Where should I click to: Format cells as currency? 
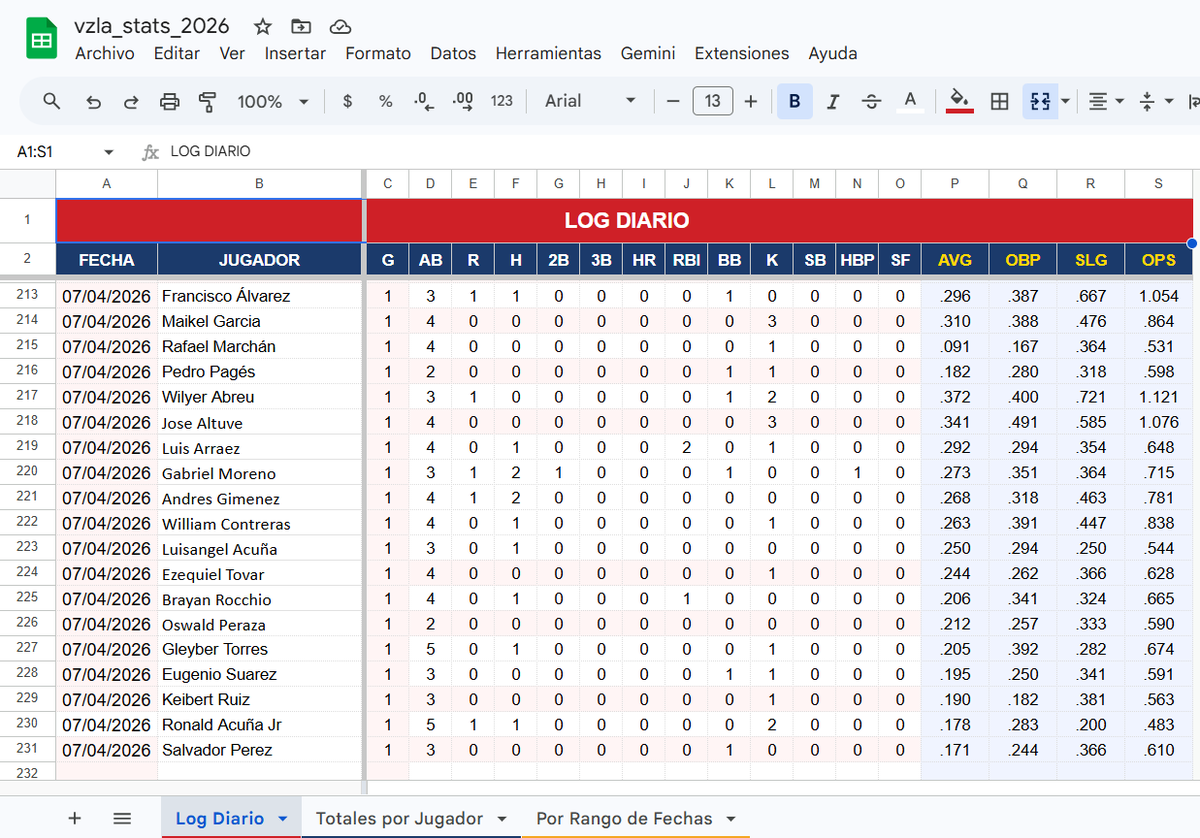tap(347, 101)
